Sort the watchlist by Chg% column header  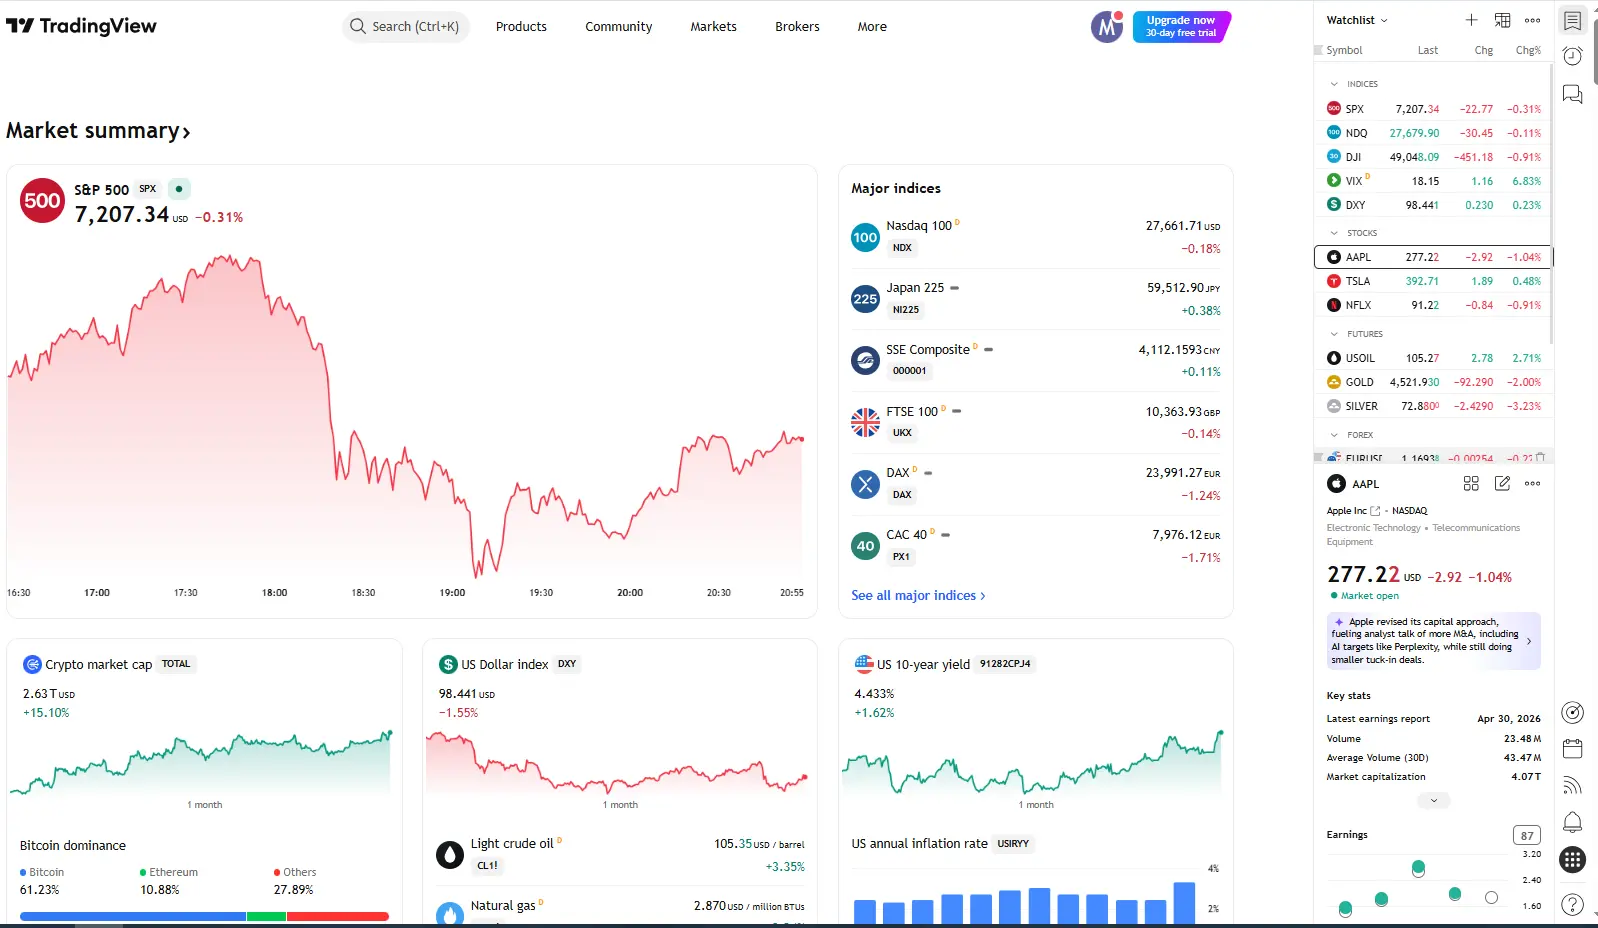point(1528,50)
